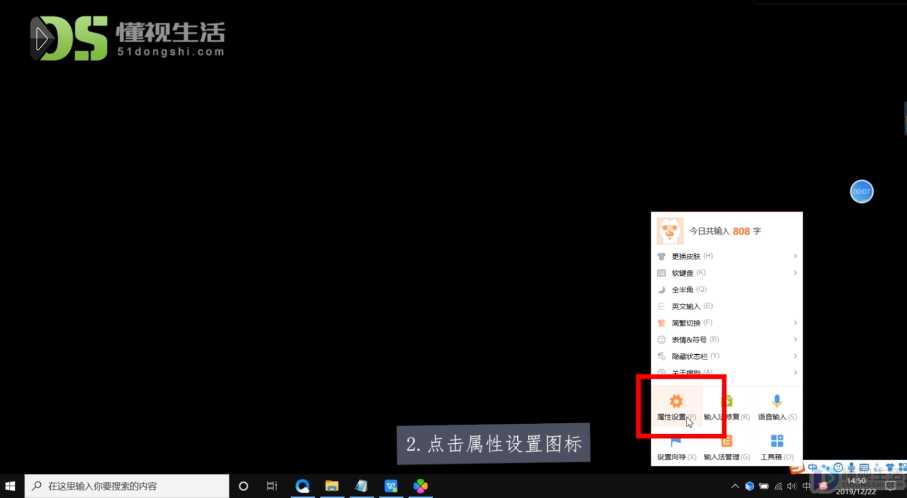Click the taskbar search box
The height and width of the screenshot is (498, 907).
point(127,486)
